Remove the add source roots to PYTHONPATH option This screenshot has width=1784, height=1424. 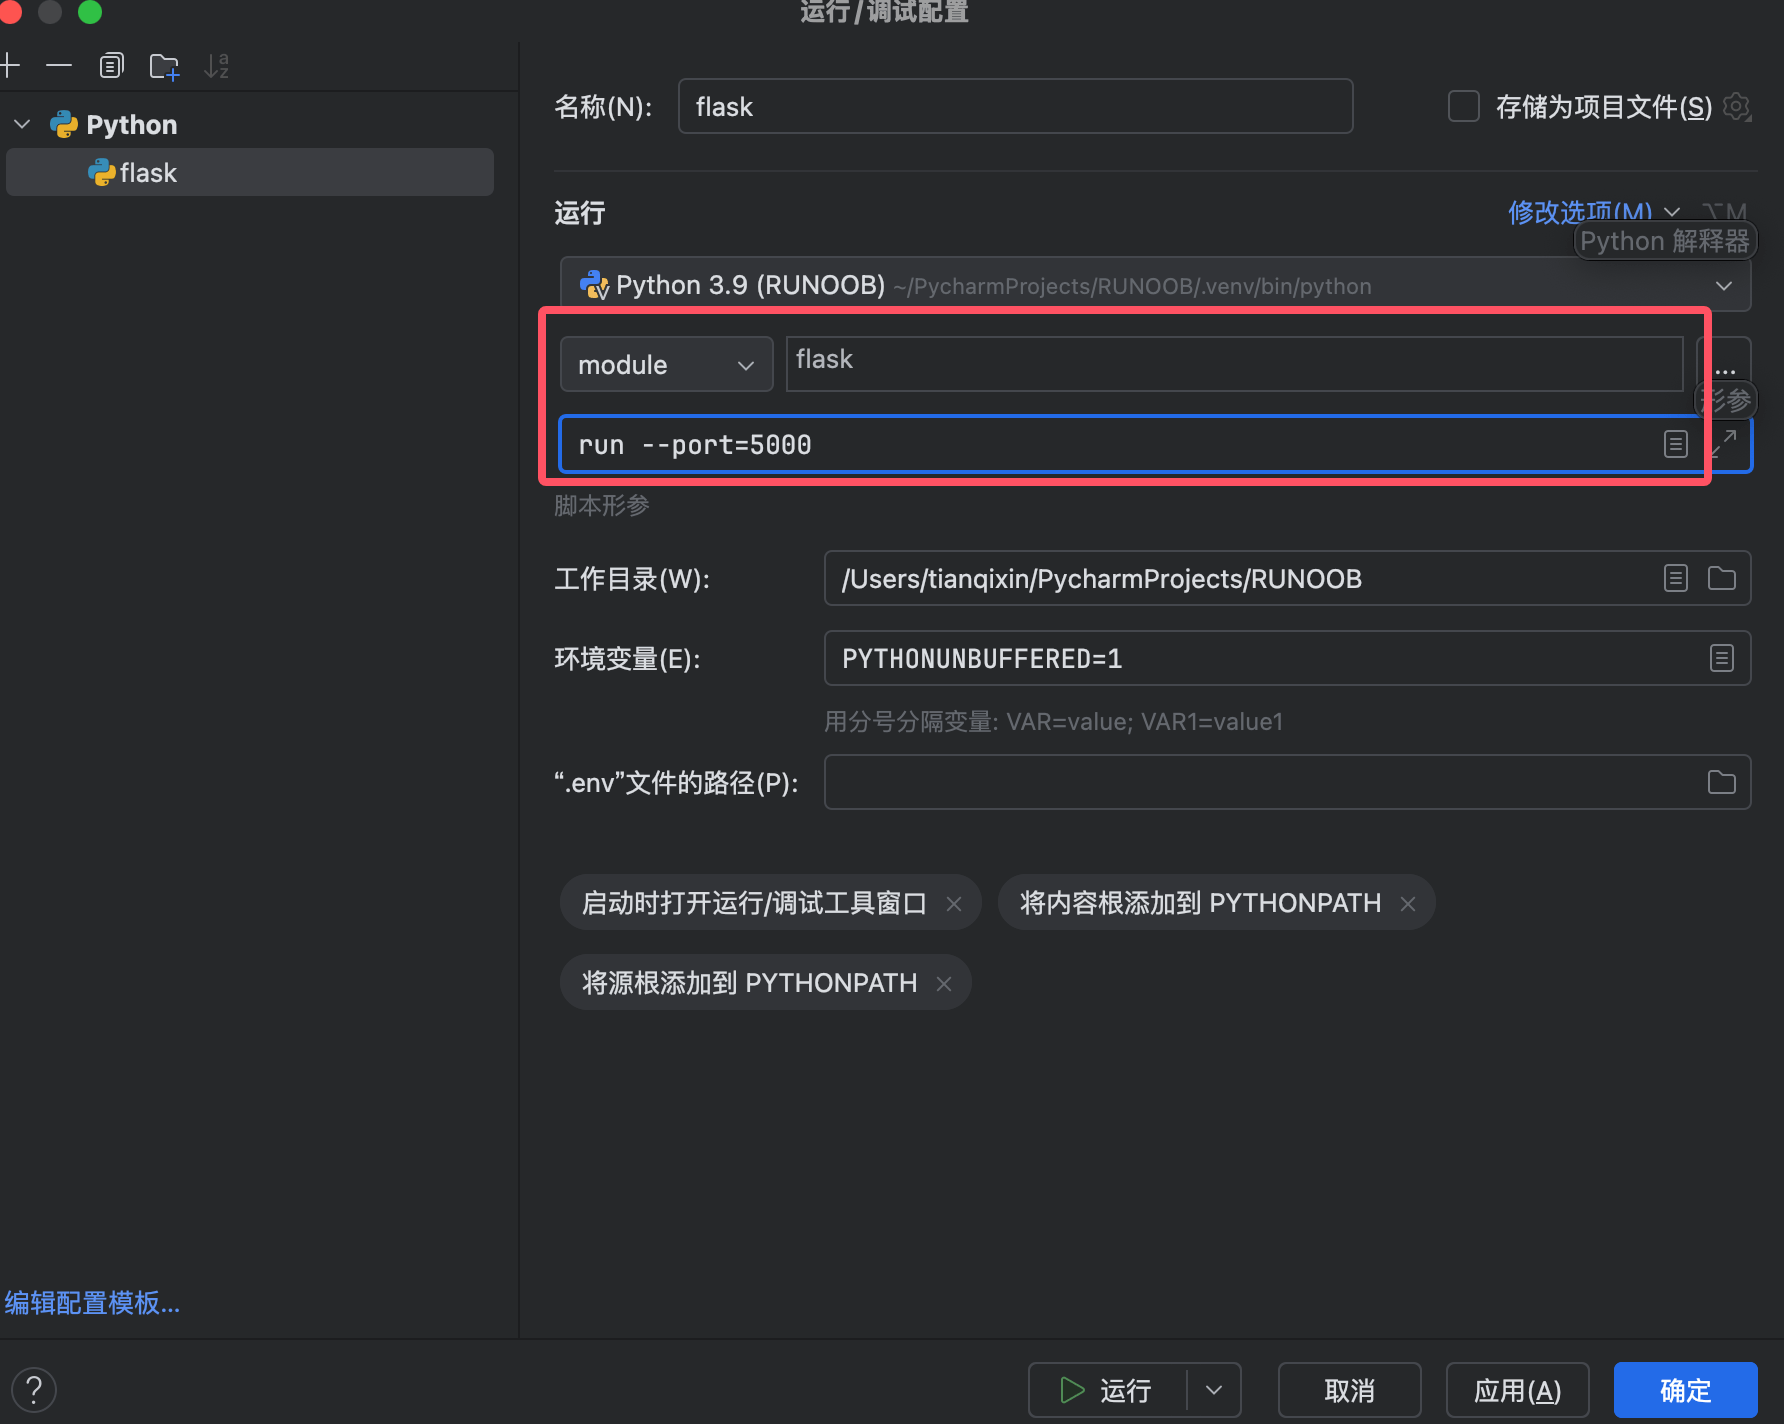(x=944, y=984)
